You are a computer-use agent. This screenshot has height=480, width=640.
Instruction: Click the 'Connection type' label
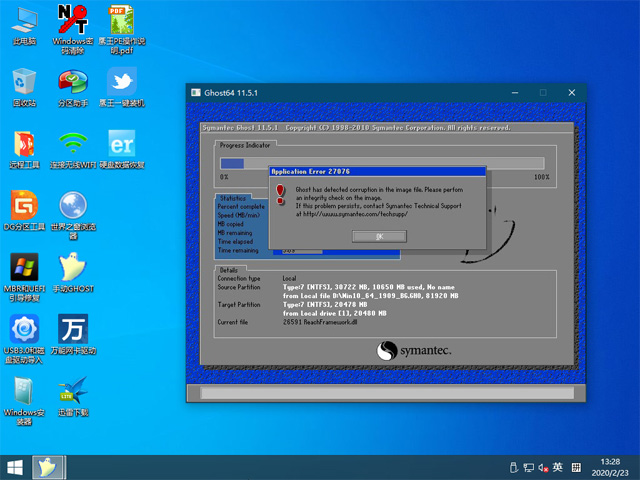239,278
